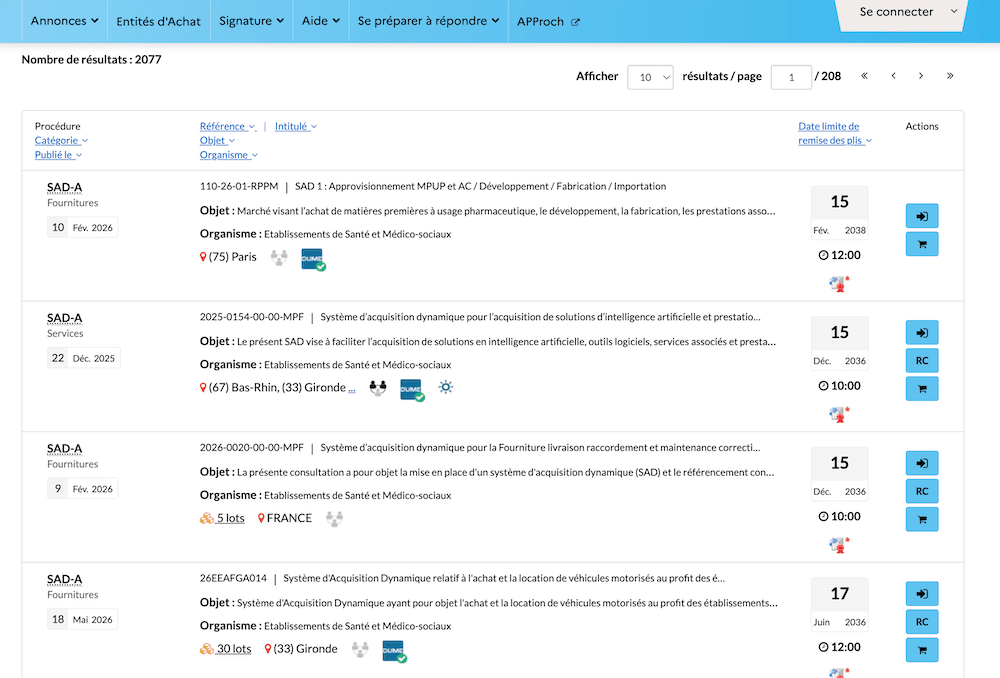Go to the next results page
Image resolution: width=1000 pixels, height=678 pixels.
click(921, 76)
